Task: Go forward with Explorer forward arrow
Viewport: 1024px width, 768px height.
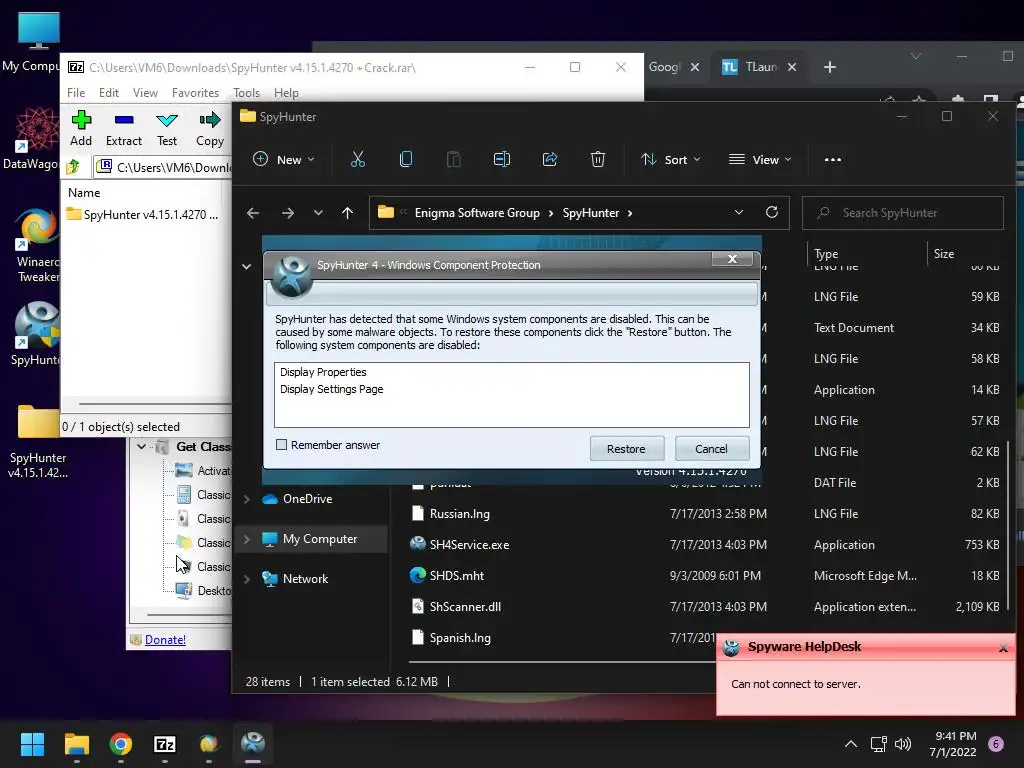Action: pyautogui.click(x=287, y=213)
